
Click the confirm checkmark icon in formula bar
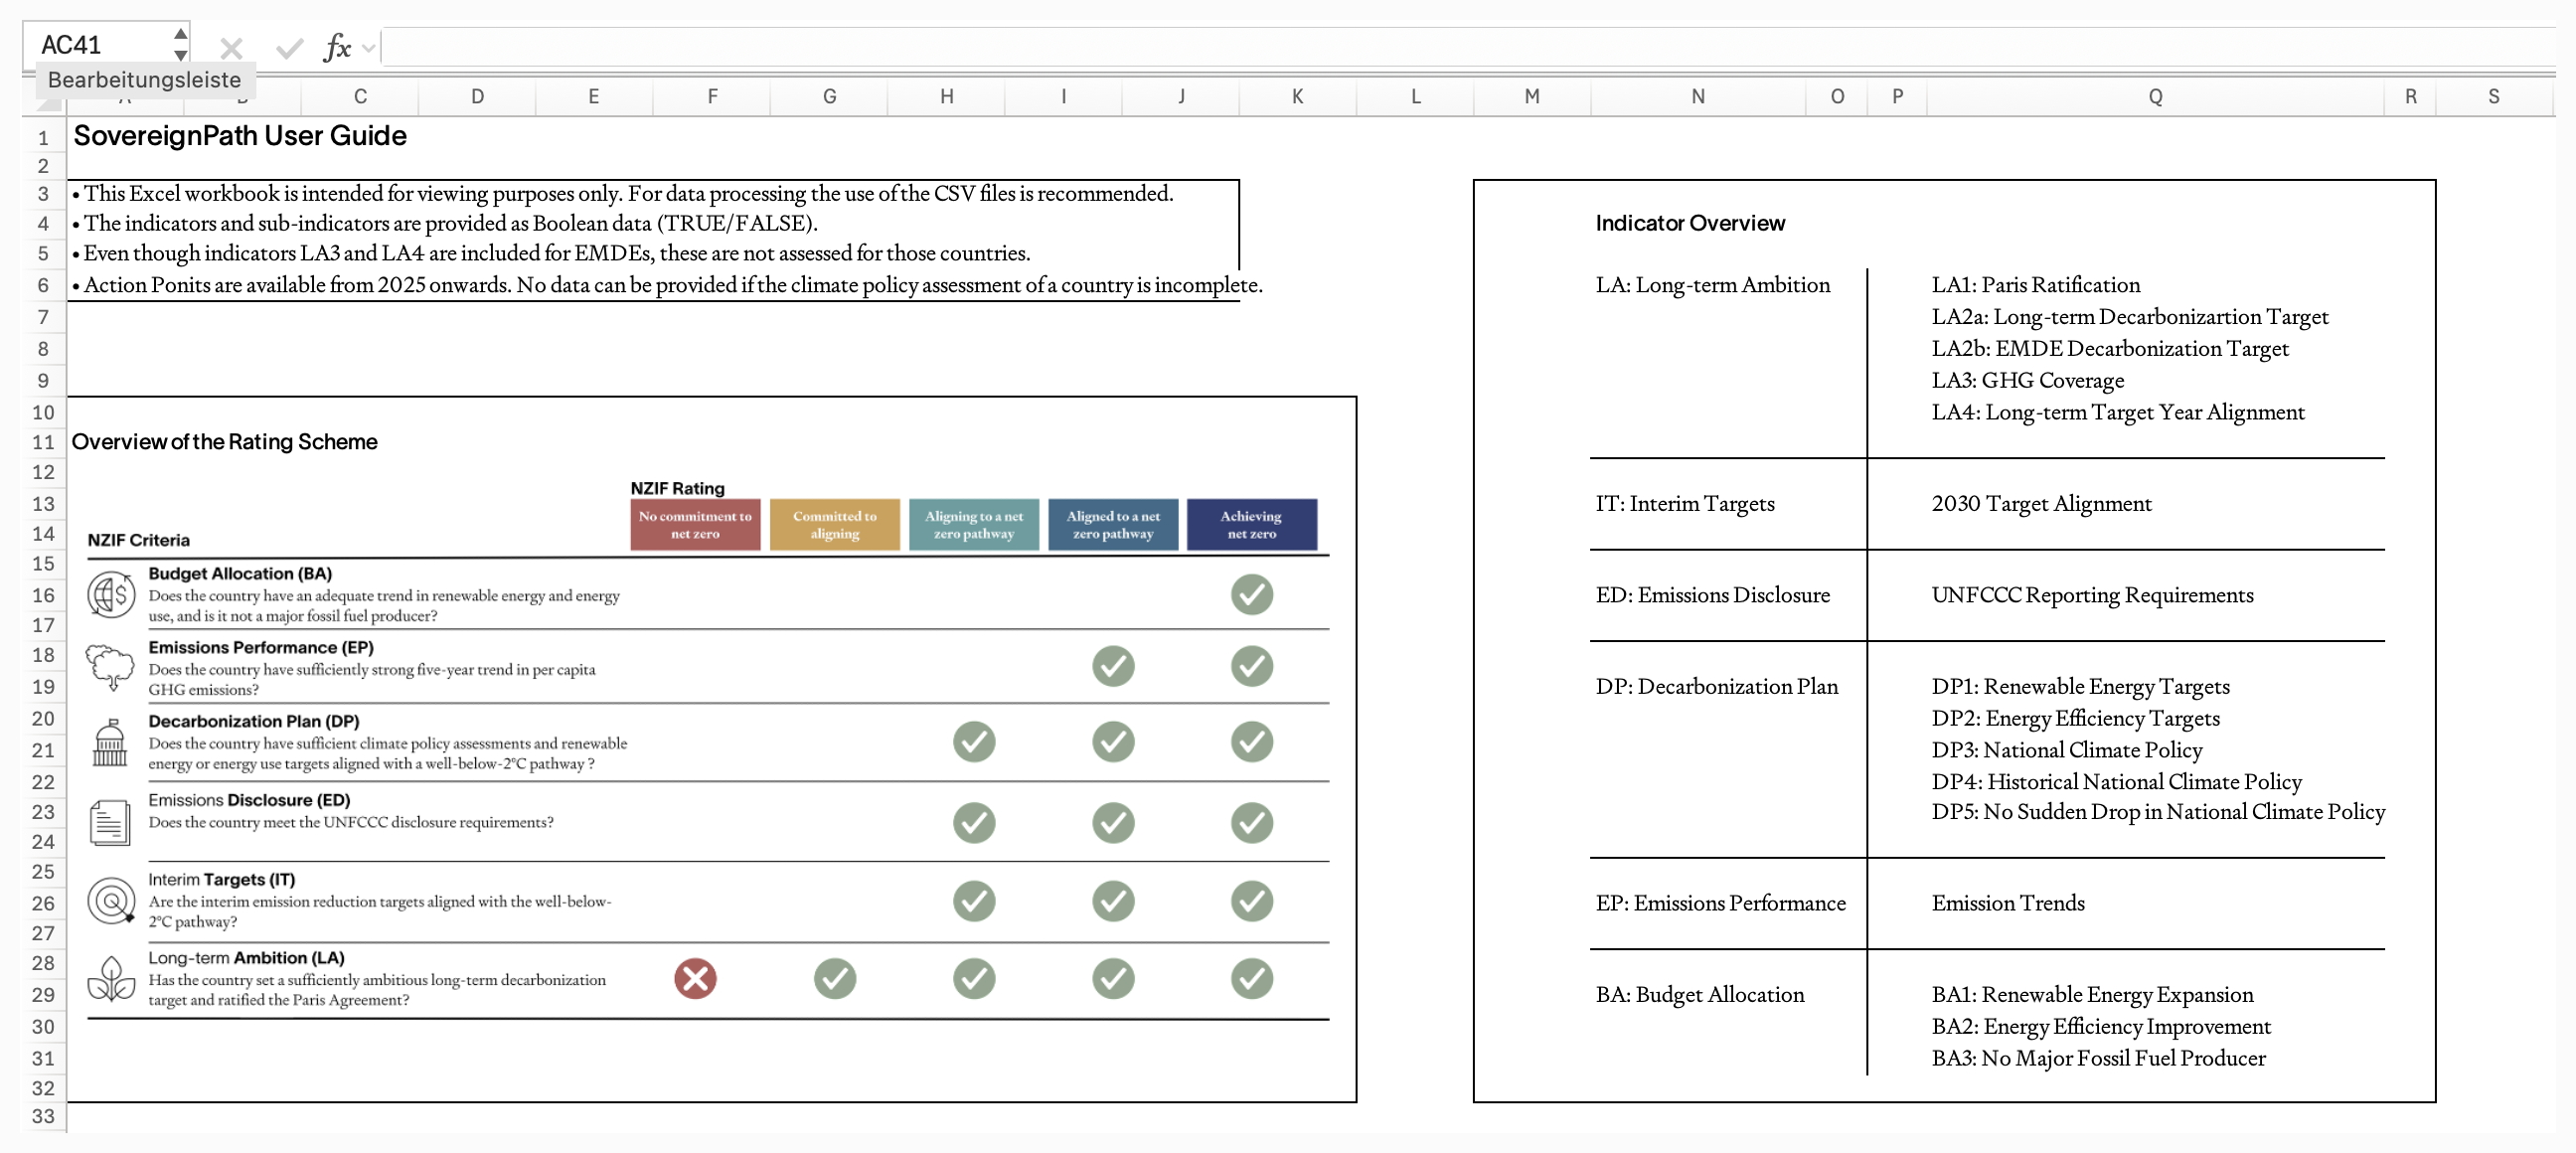coord(290,47)
